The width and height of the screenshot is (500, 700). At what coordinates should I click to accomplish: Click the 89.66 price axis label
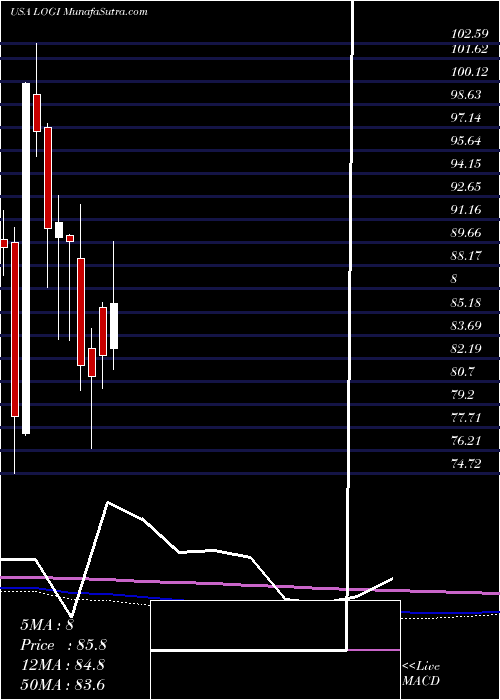click(x=466, y=233)
